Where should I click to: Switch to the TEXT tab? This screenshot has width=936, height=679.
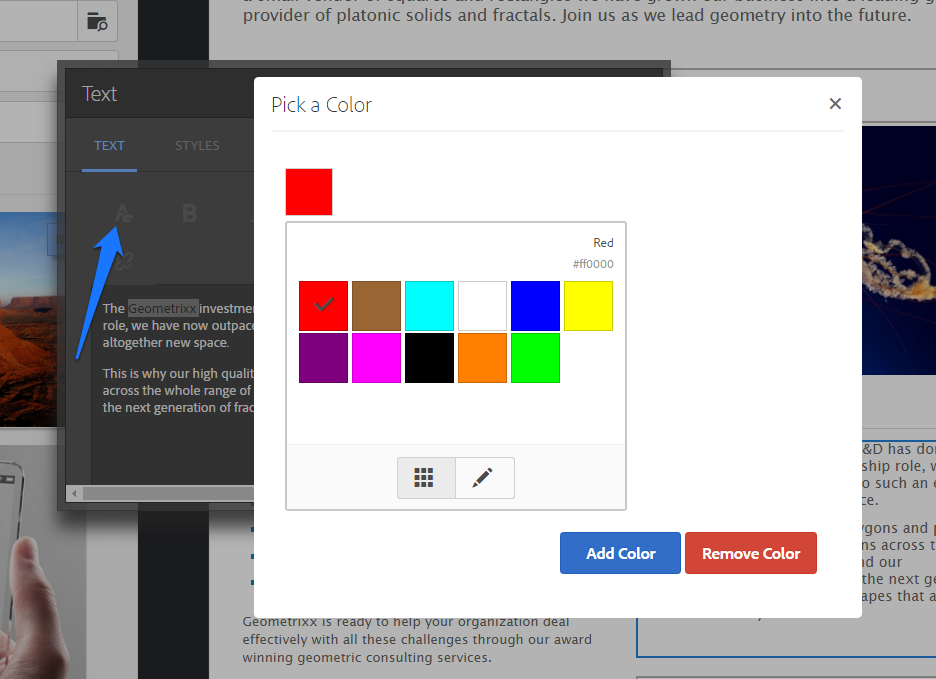coord(109,145)
